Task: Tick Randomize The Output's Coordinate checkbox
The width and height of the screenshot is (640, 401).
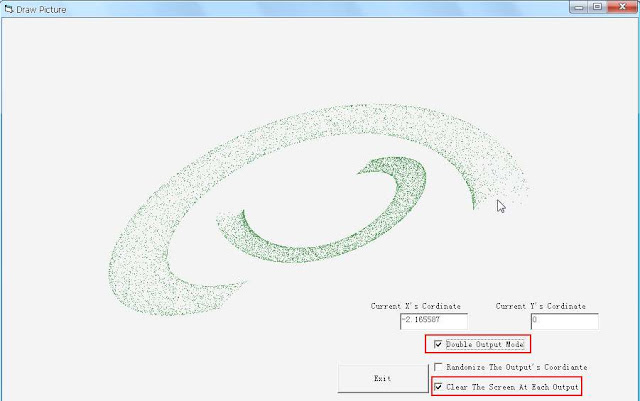Action: (438, 367)
